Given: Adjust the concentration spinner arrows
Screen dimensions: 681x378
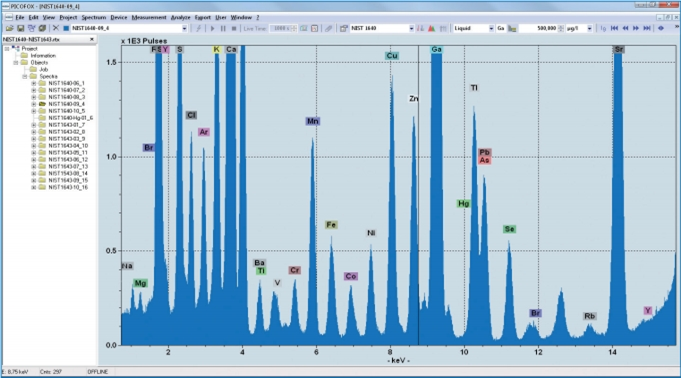Looking at the screenshot, I should click(561, 28).
